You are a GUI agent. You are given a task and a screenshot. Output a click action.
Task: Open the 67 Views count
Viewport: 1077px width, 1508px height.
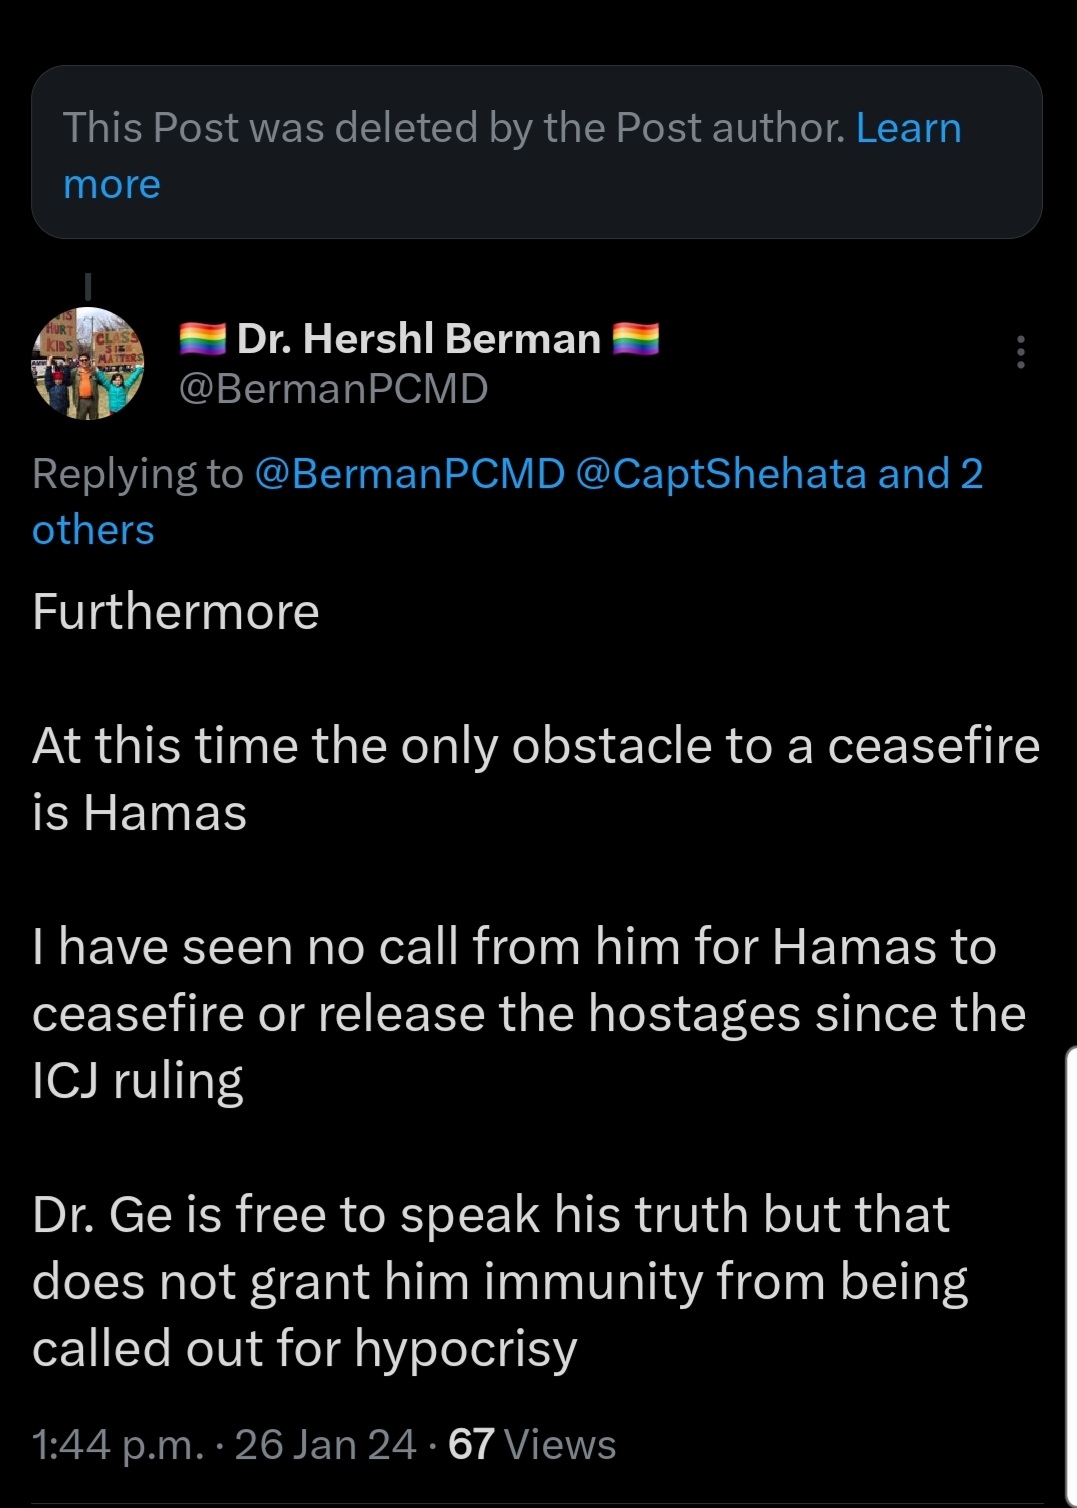532,1445
